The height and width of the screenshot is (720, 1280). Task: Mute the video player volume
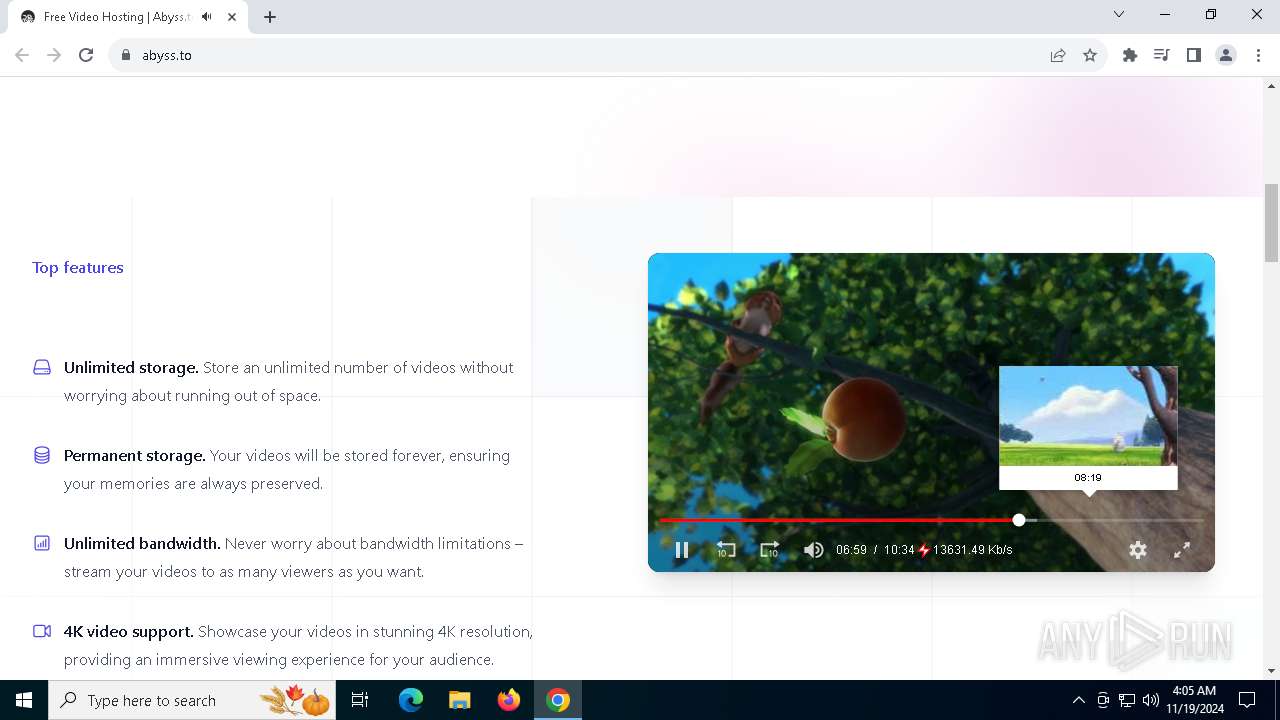coord(814,550)
